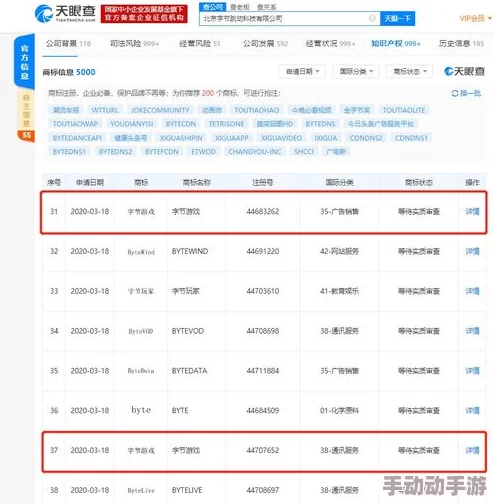This screenshot has height=504, width=493.
Task: Click the BYTECDN trademark tag
Action: (181, 124)
